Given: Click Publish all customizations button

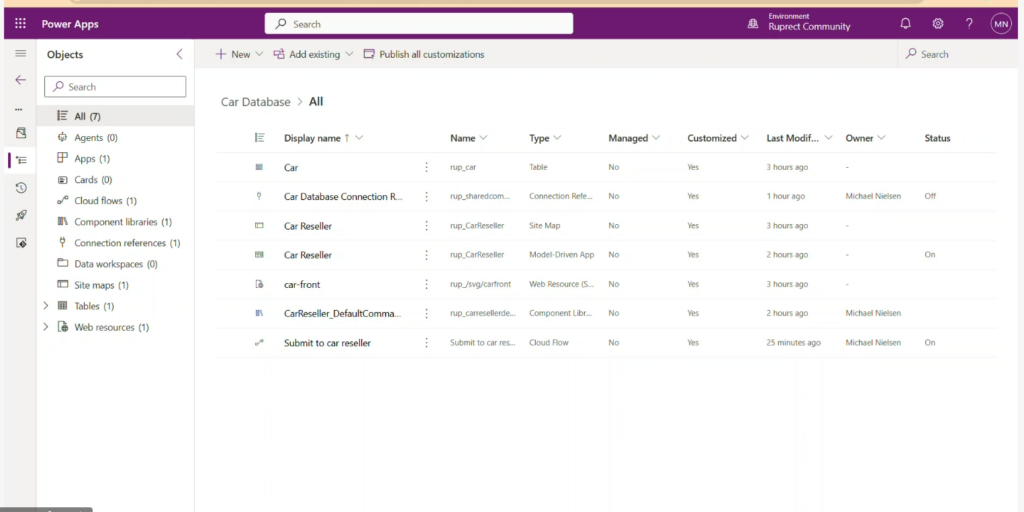Looking at the screenshot, I should pyautogui.click(x=424, y=54).
